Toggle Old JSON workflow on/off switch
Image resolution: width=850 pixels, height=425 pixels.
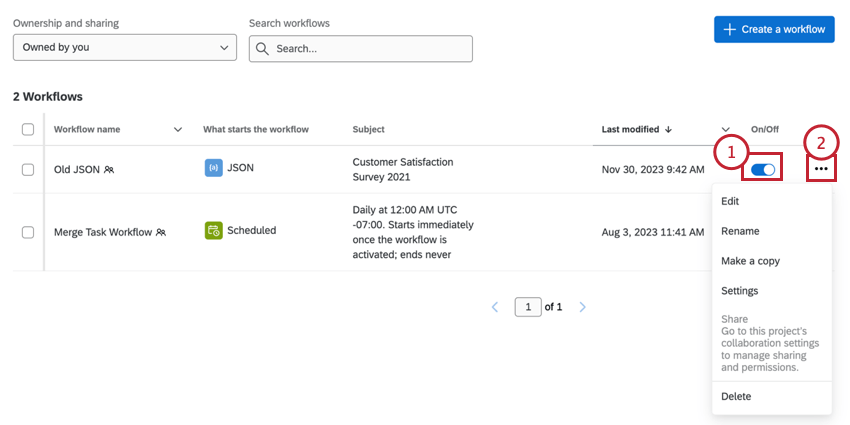(763, 169)
